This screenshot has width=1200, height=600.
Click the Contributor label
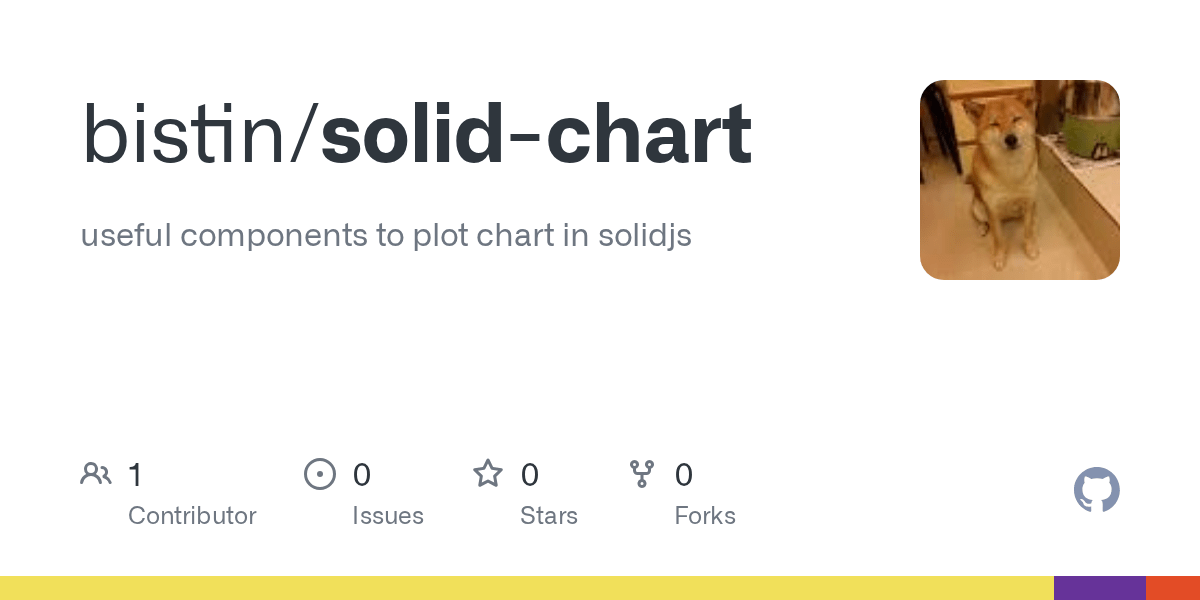point(192,516)
